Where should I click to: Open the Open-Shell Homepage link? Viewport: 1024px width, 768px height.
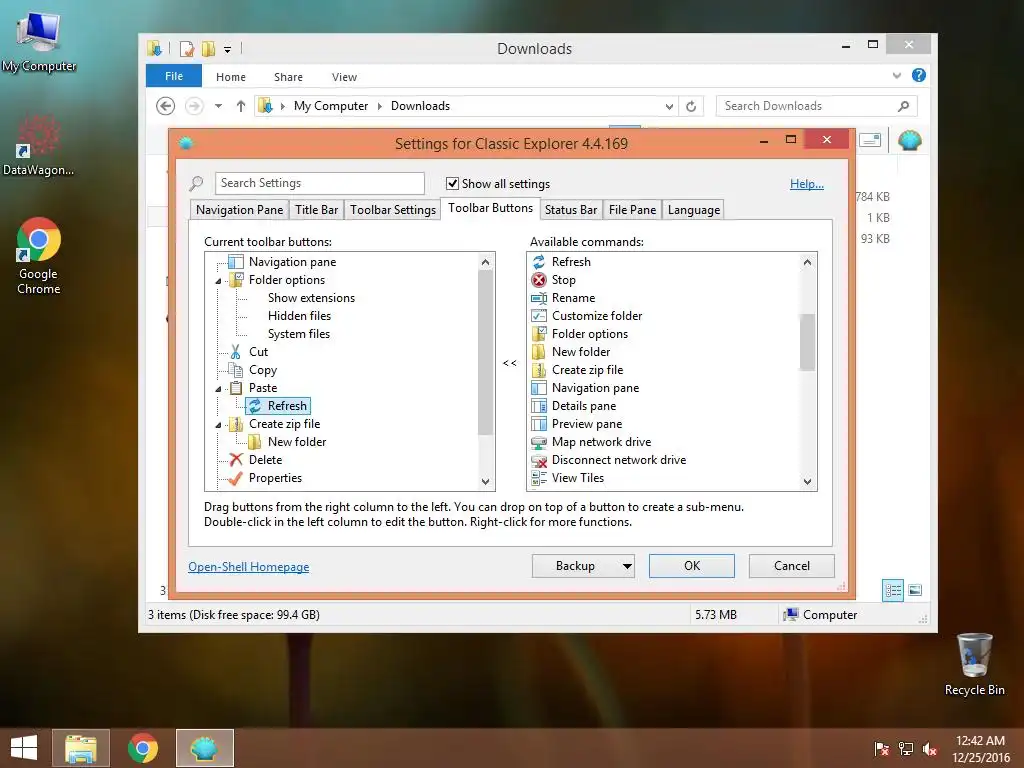[x=249, y=567]
